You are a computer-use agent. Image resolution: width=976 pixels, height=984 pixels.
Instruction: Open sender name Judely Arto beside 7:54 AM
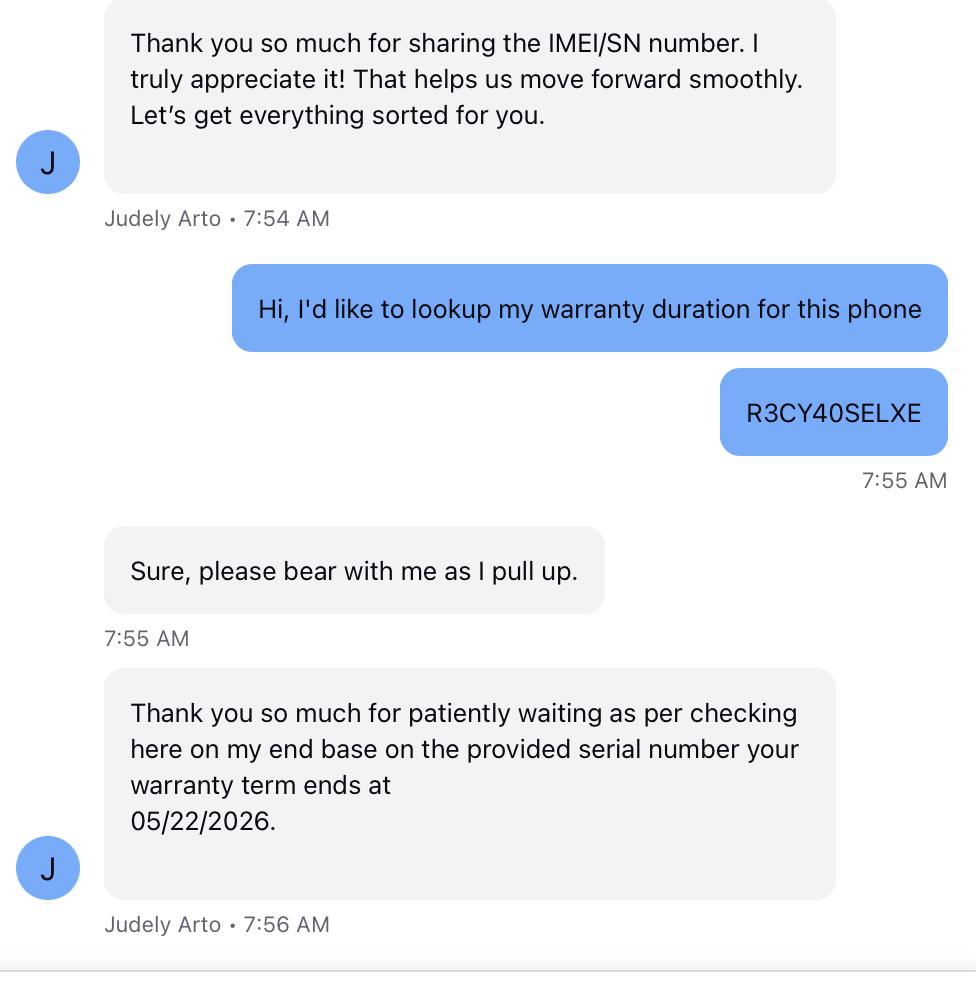click(162, 219)
